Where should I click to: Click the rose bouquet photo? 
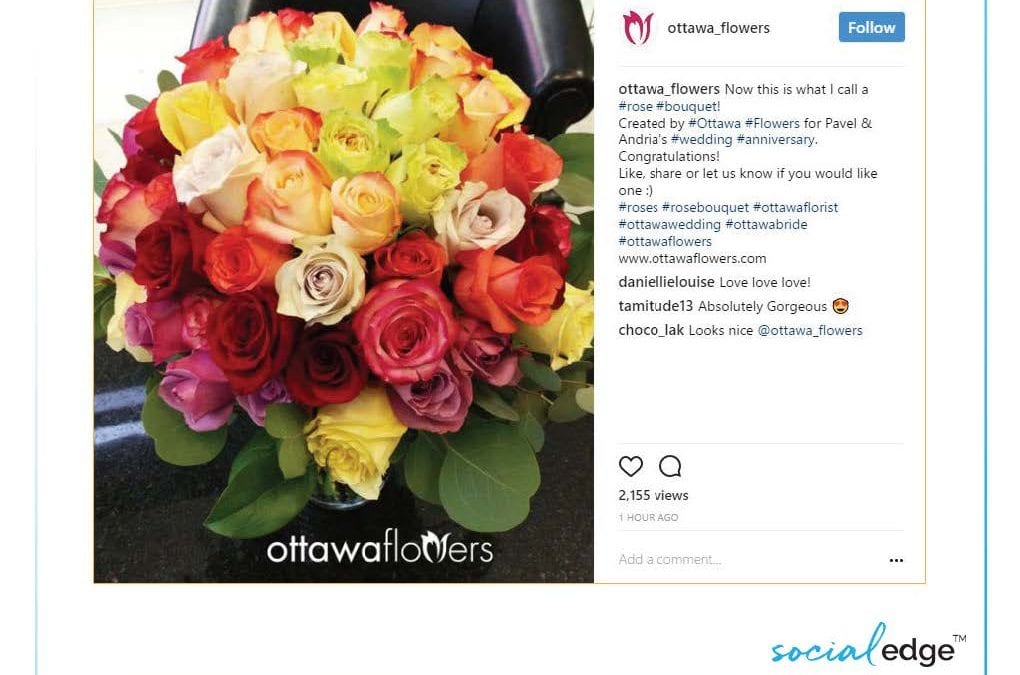(x=343, y=291)
